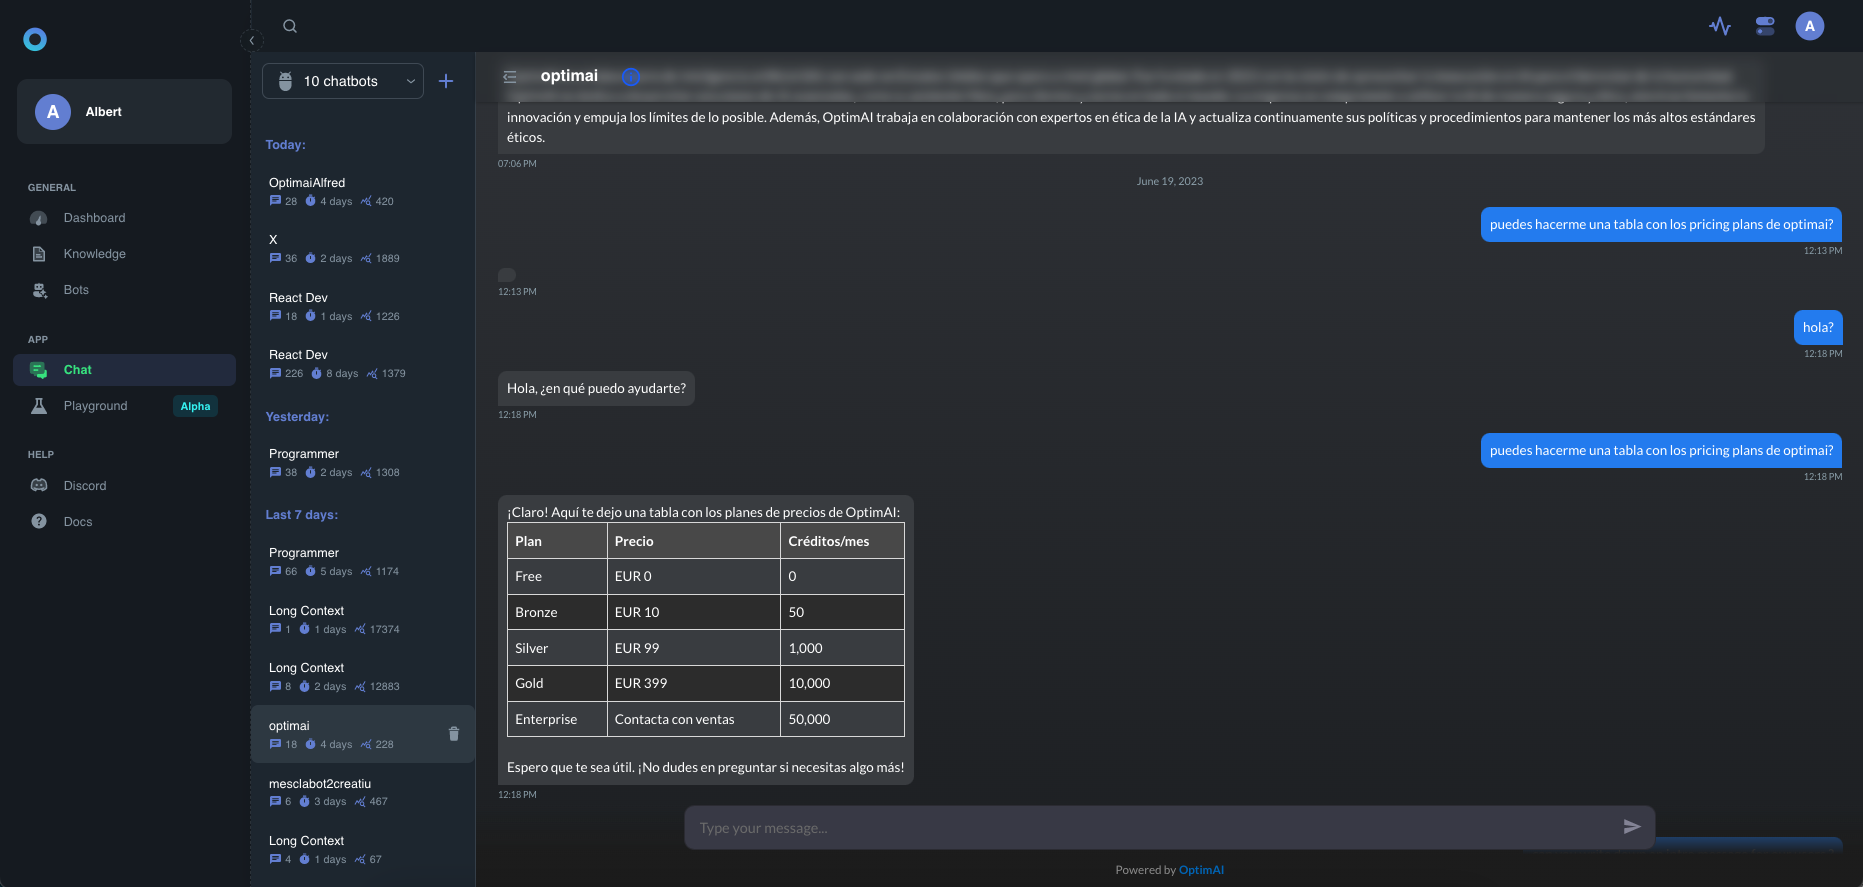1863x887 pixels.
Task: Open React Dev chat with 226 messages
Action: 362,363
